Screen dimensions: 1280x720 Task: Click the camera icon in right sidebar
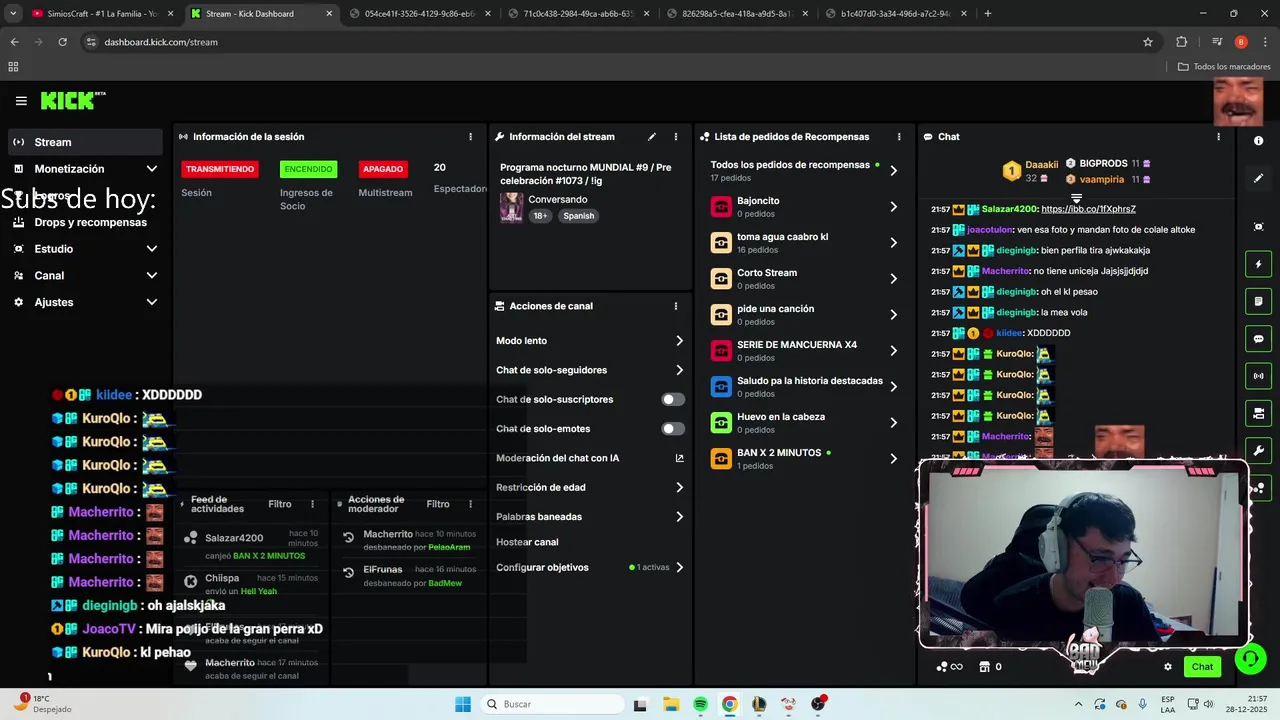tap(1258, 413)
